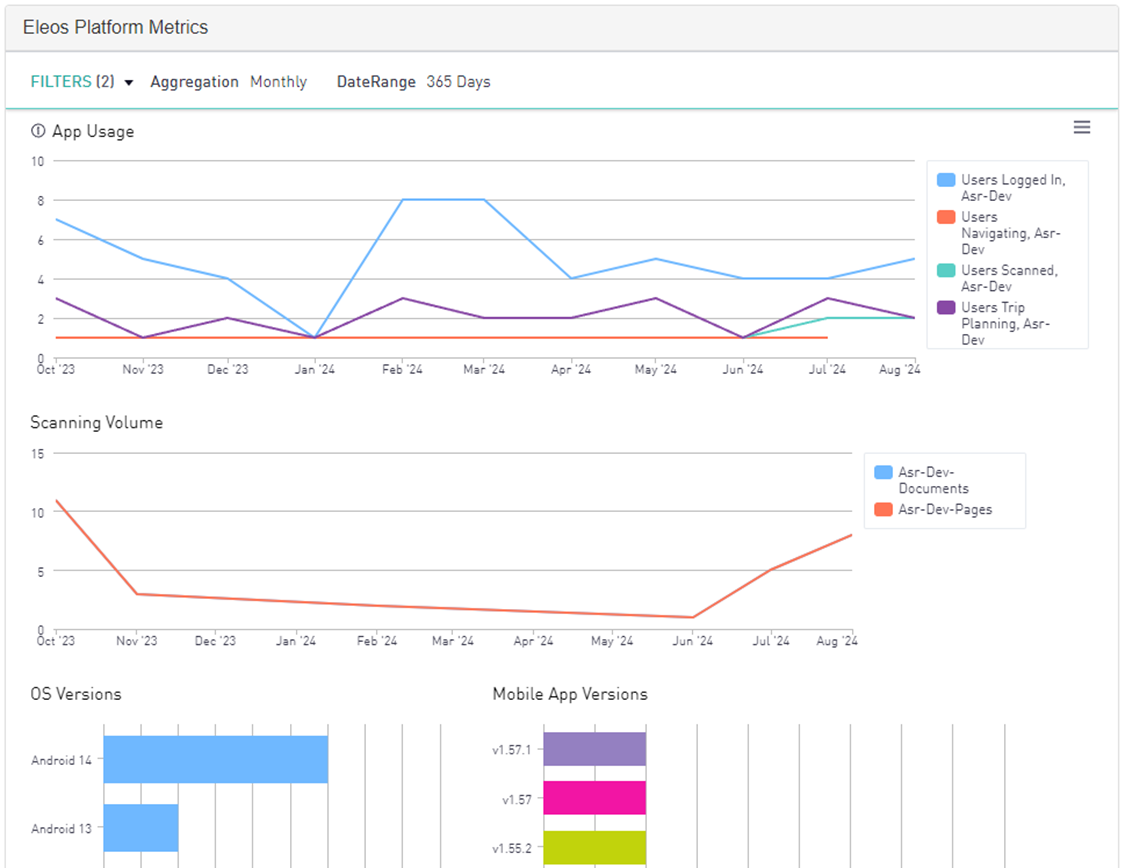Click the v1.57.1 purple bar
The width and height of the screenshot is (1125, 868).
pyautogui.click(x=594, y=749)
